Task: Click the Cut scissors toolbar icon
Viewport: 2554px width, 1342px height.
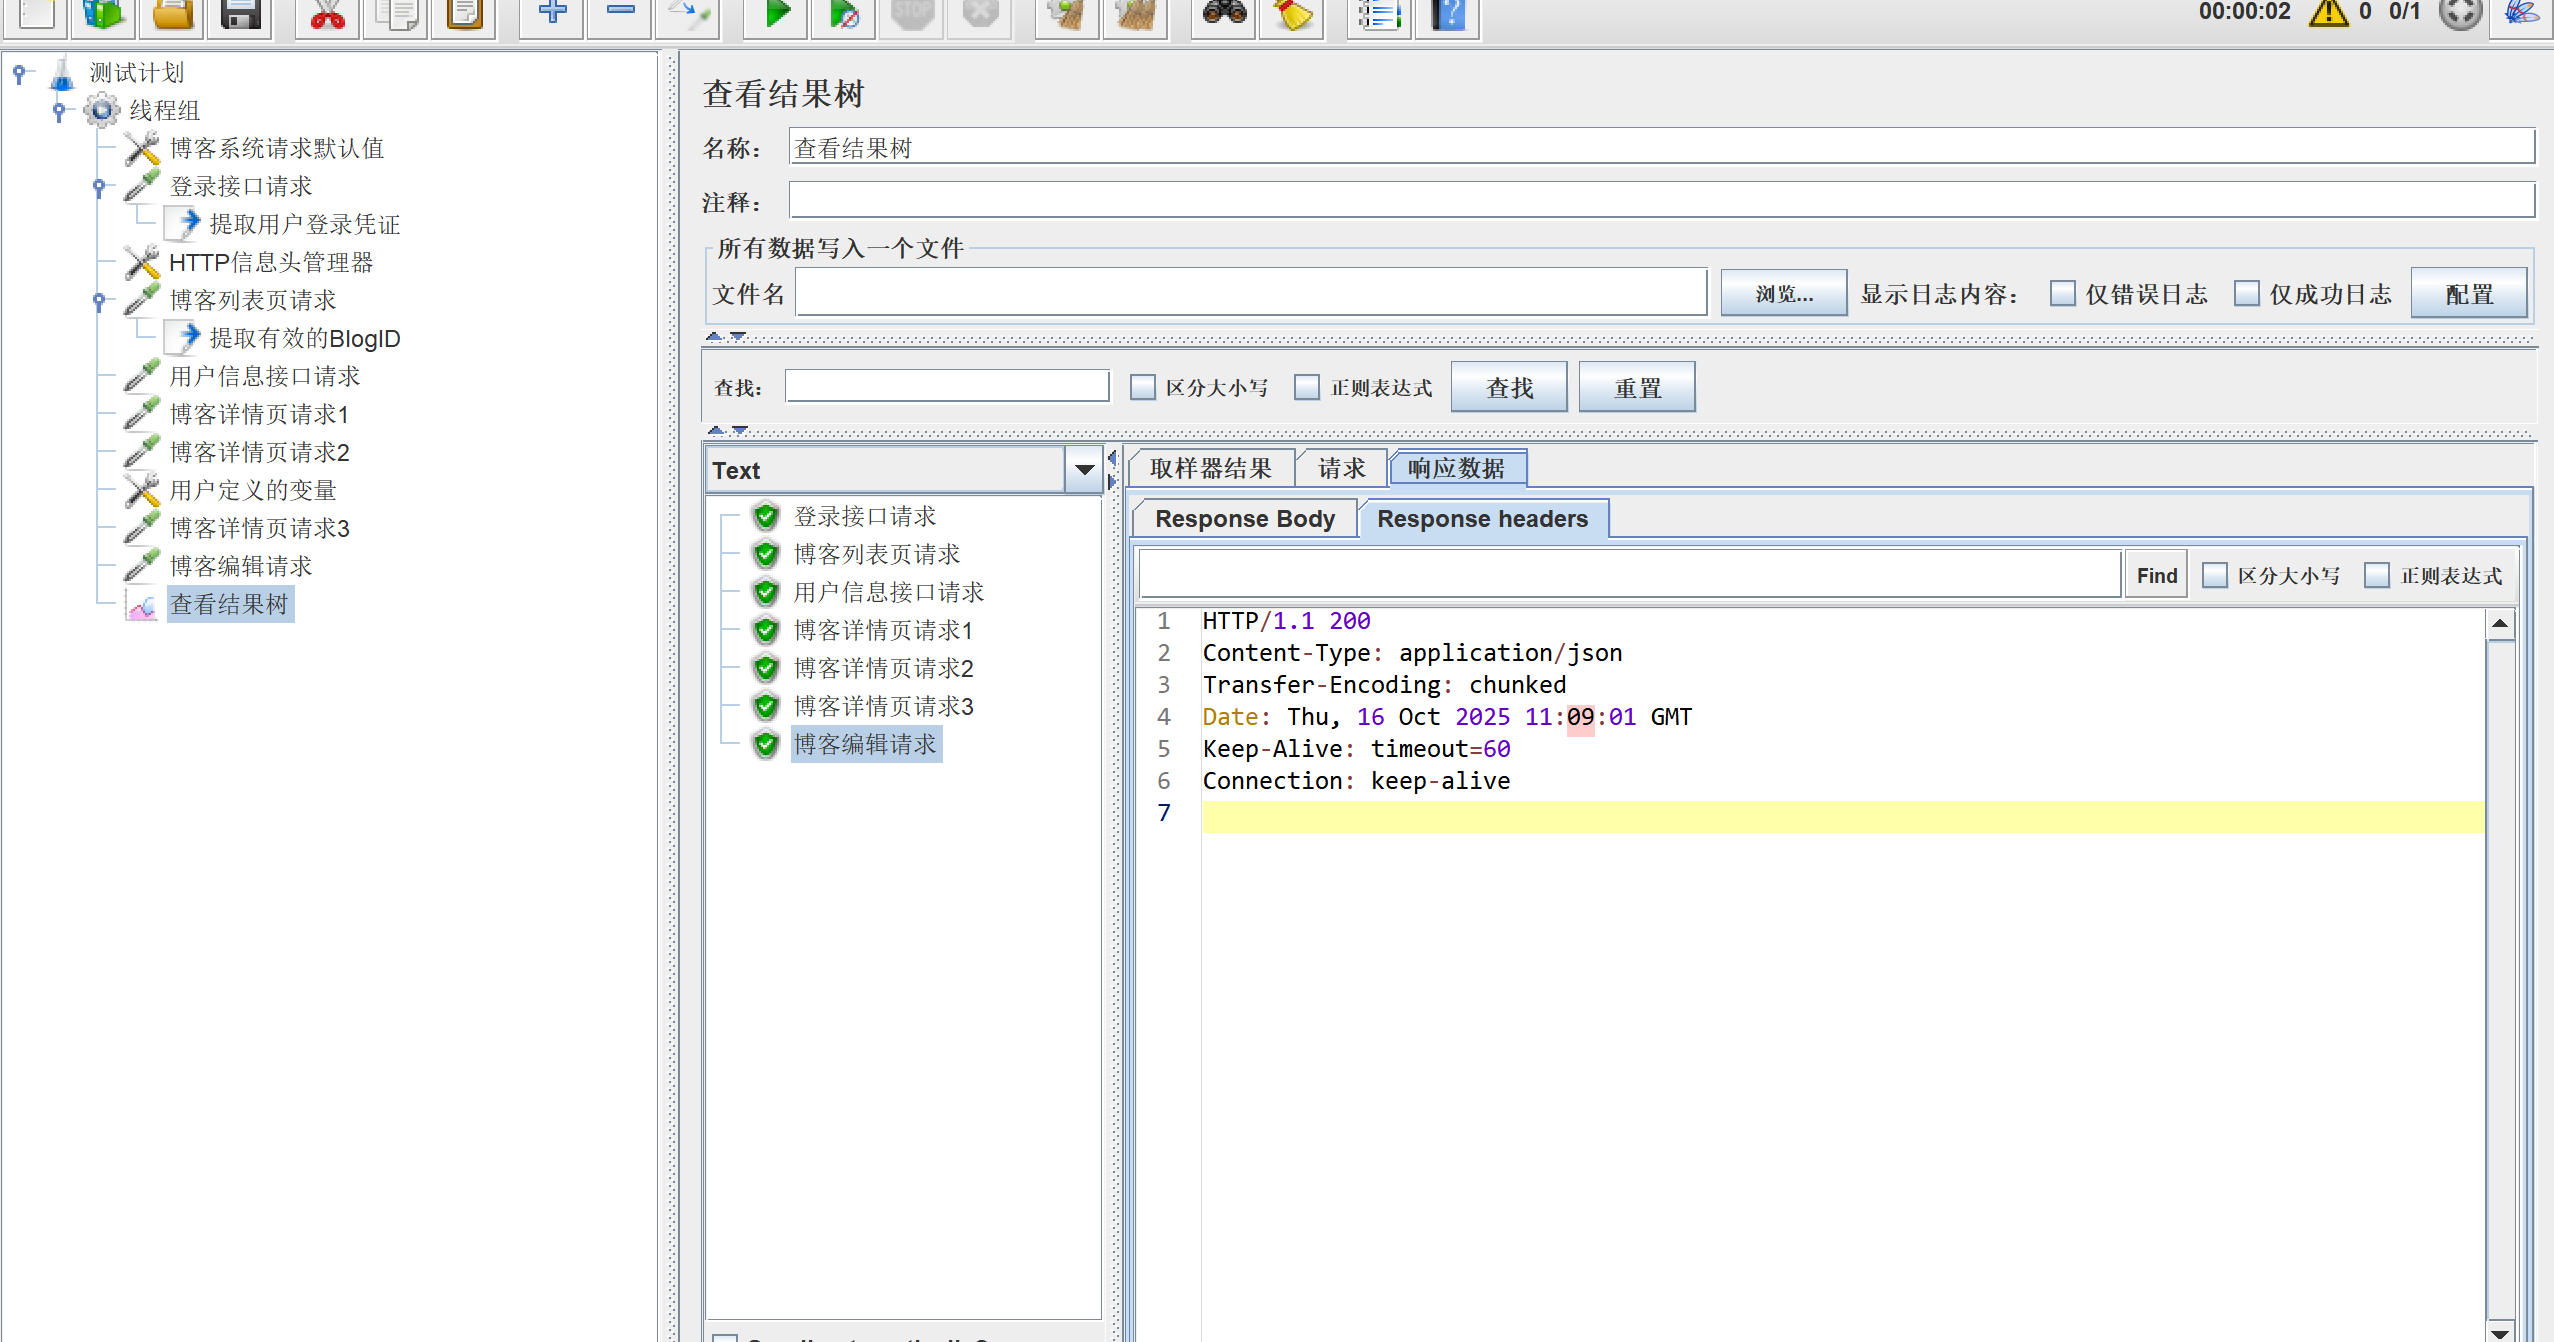Action: [327, 14]
